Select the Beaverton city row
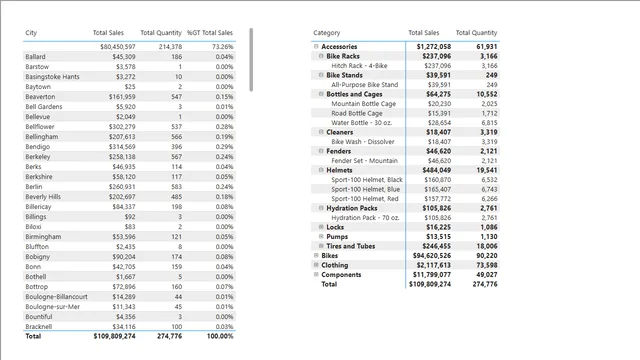 (x=129, y=97)
